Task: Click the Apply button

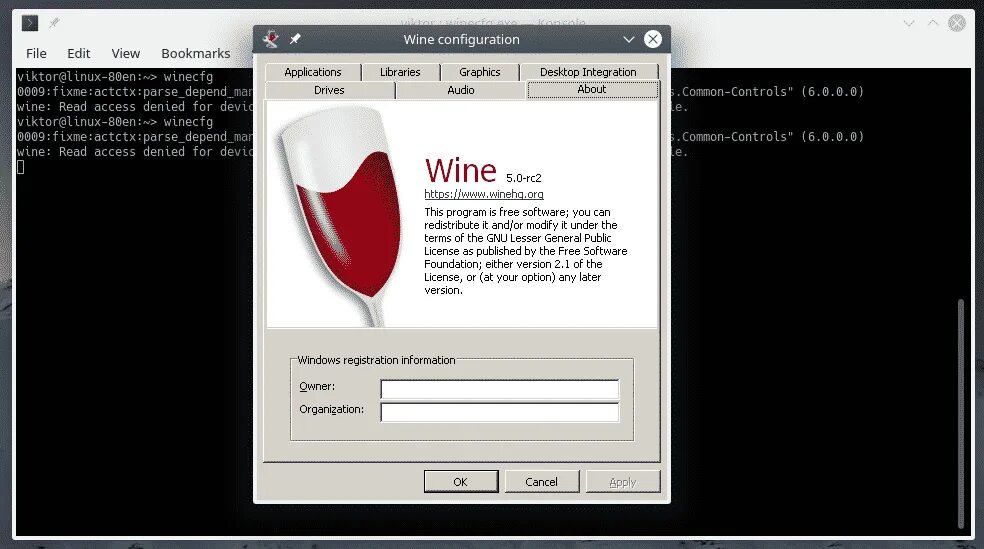Action: pyautogui.click(x=623, y=482)
